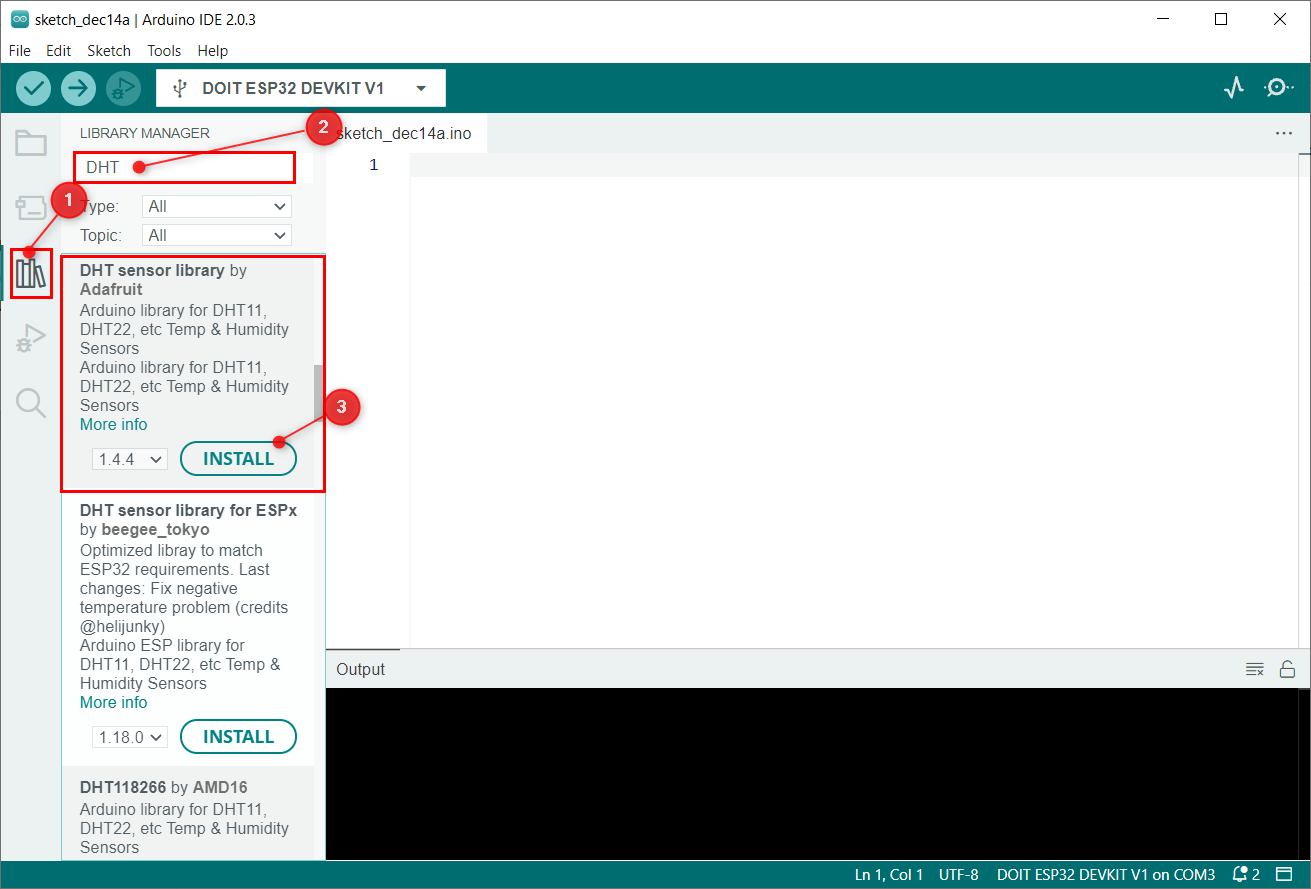
Task: Open the Tools menu
Action: [165, 50]
